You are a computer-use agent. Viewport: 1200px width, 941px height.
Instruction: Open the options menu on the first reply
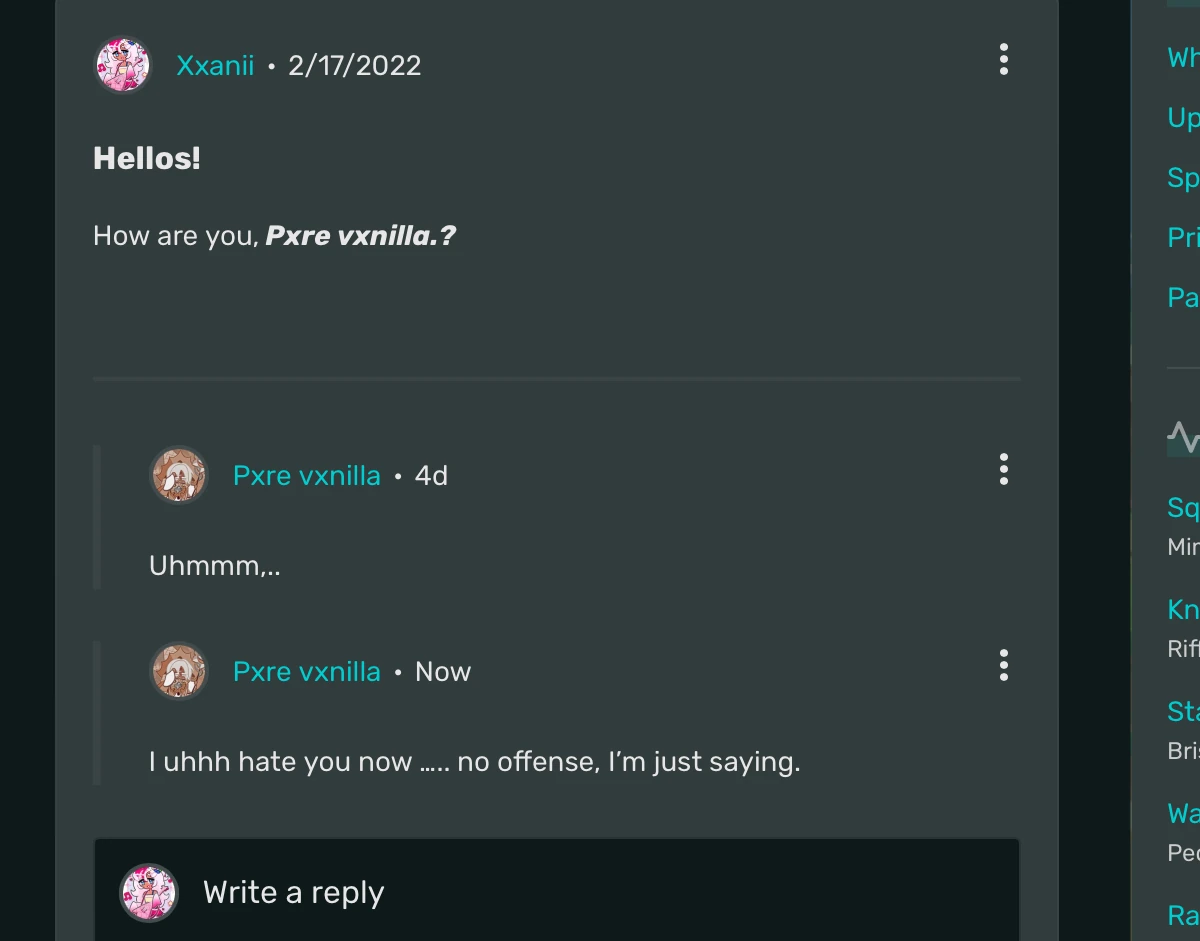pyautogui.click(x=1003, y=470)
